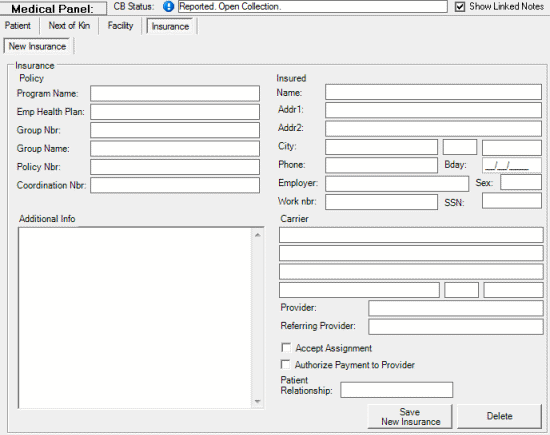Open the Next of Kin tab
Screen dimensions: 550x435
click(x=69, y=26)
